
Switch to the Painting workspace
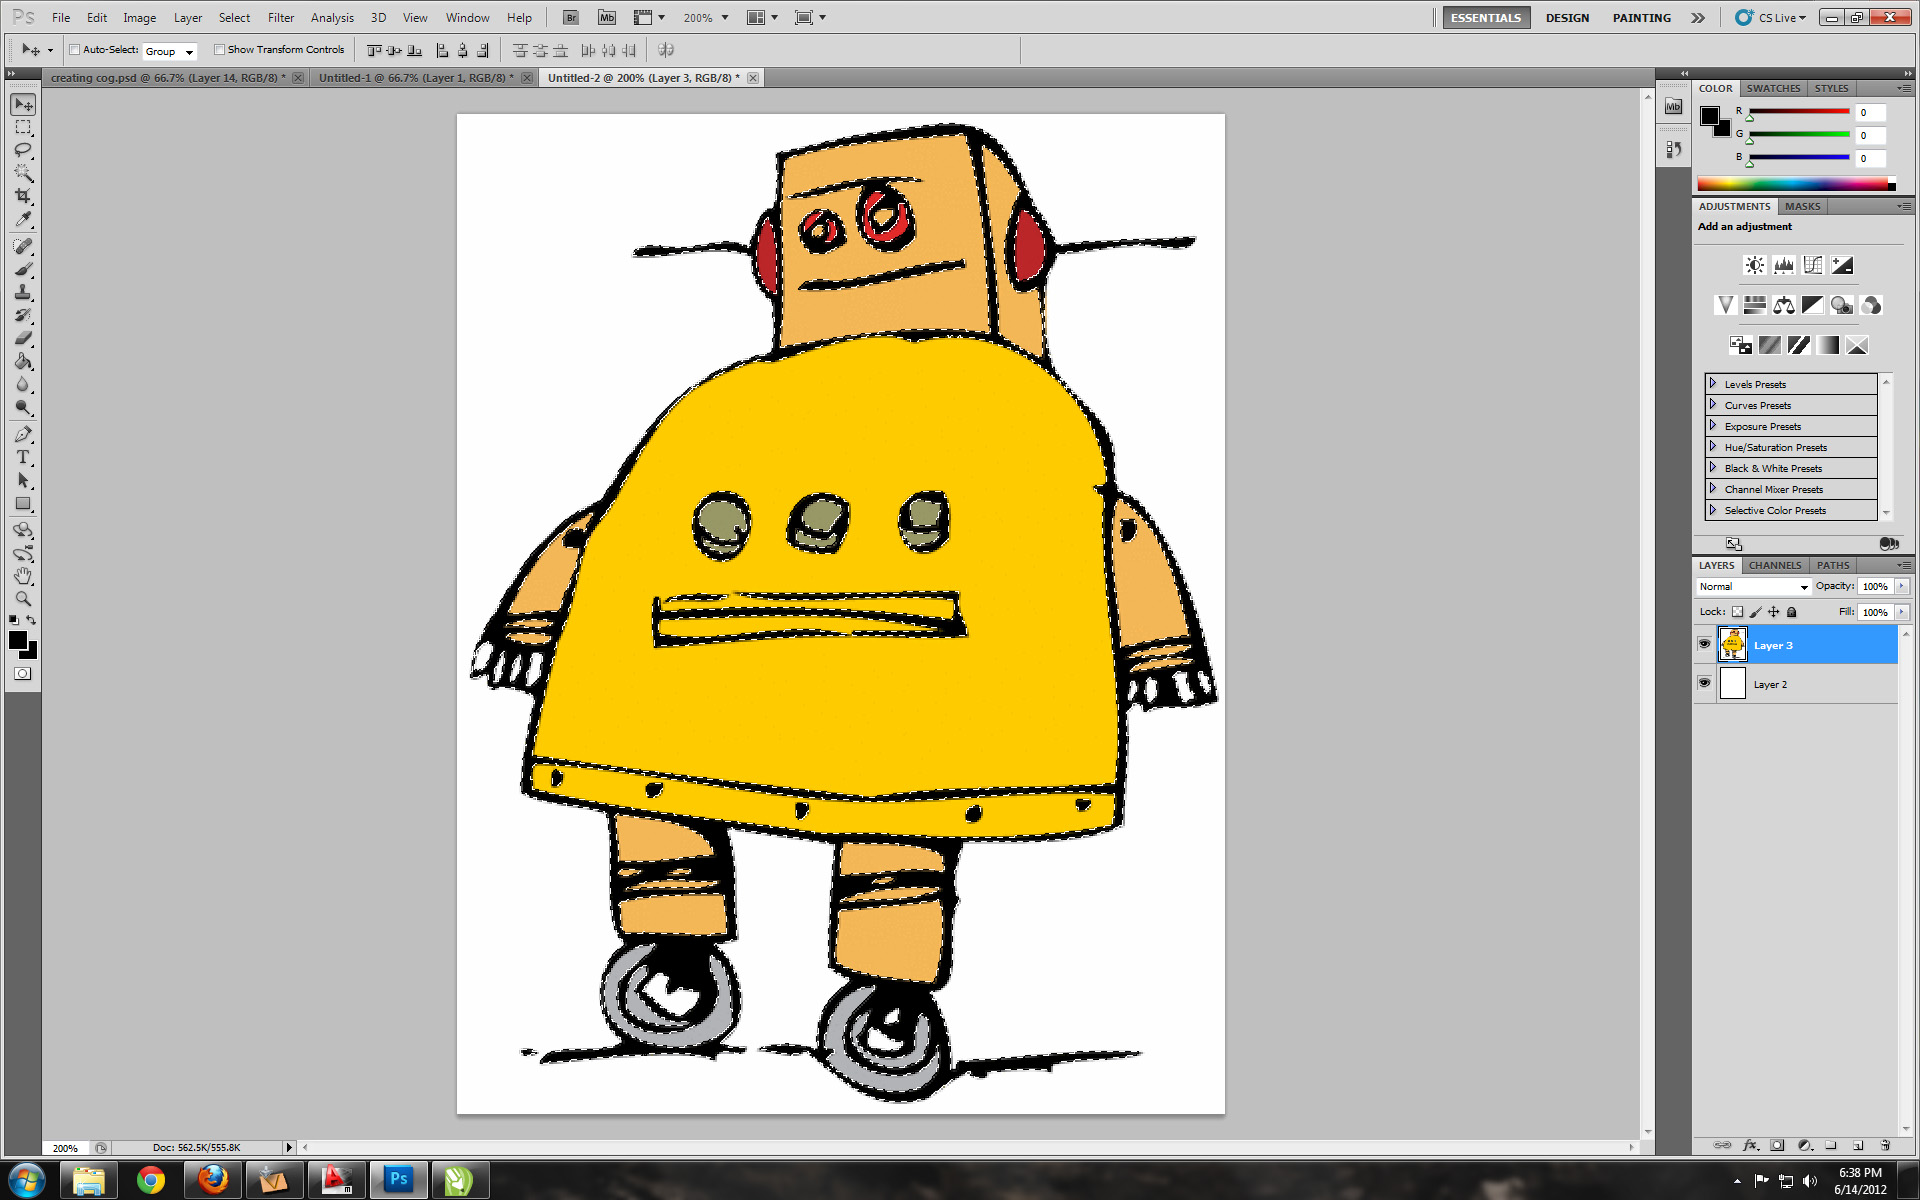tap(1641, 18)
